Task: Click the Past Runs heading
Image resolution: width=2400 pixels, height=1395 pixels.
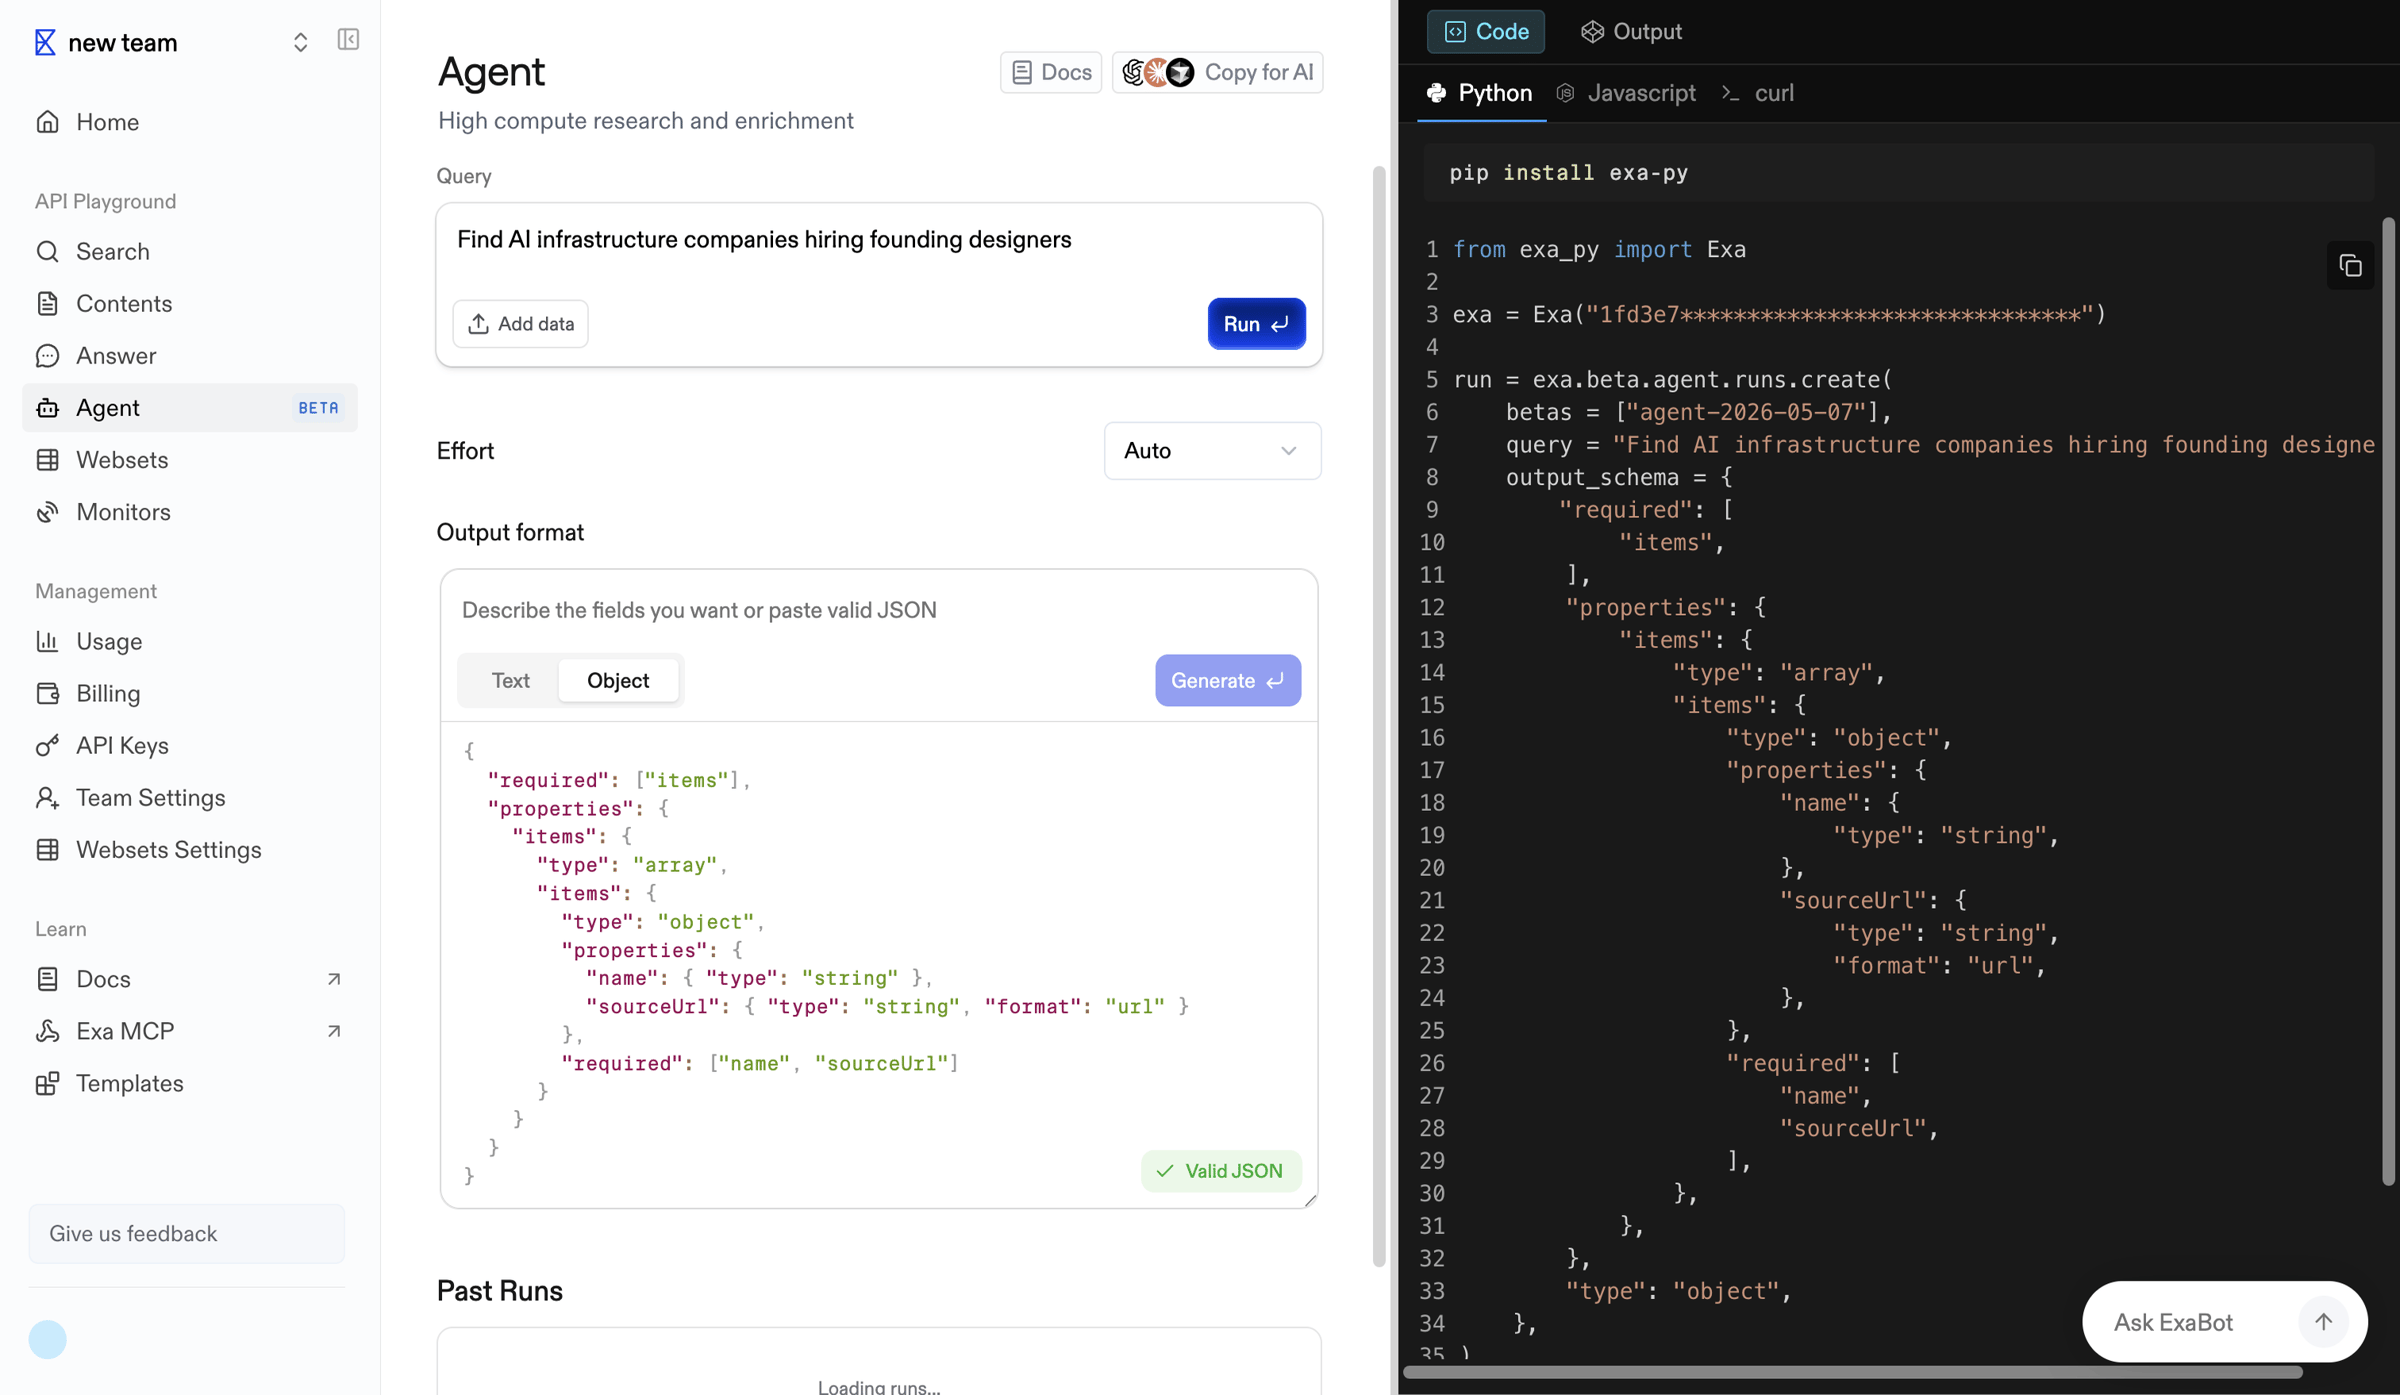Action: [x=499, y=1291]
